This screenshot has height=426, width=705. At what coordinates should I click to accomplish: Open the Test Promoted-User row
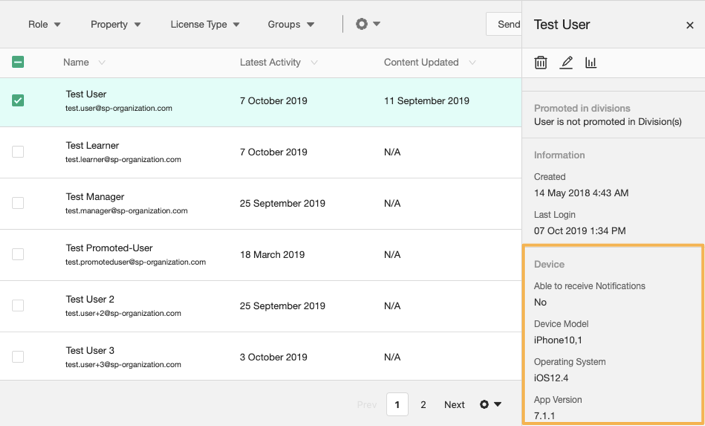[261, 255]
